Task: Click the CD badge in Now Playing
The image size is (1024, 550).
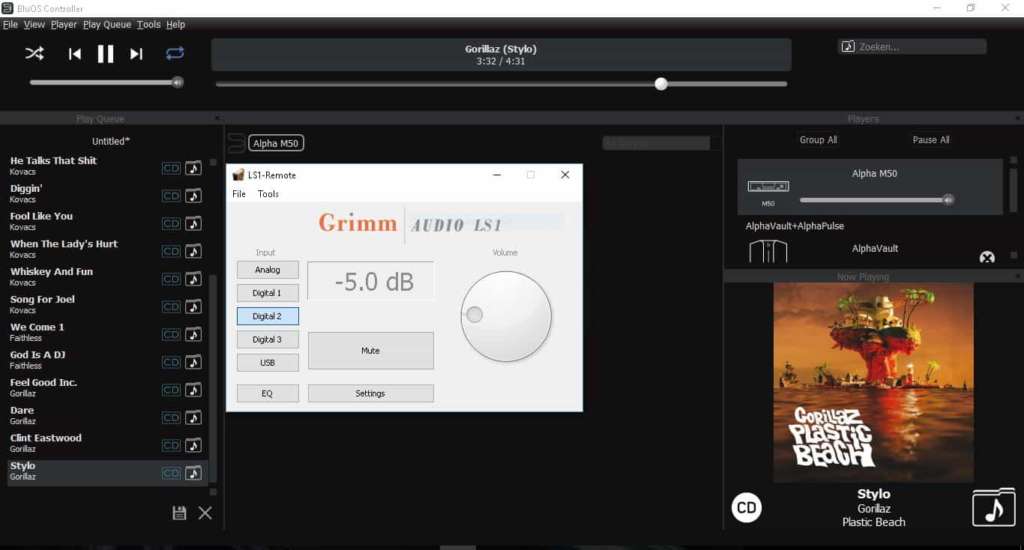Action: [746, 508]
